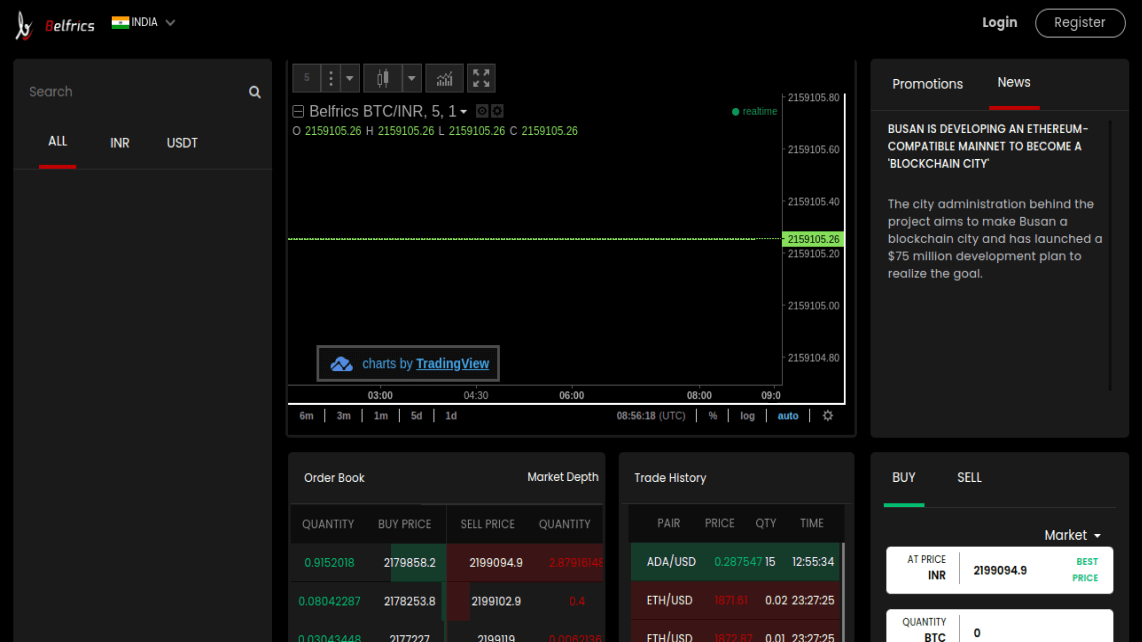Collapse the BTC/INR chart legend box

(298, 111)
